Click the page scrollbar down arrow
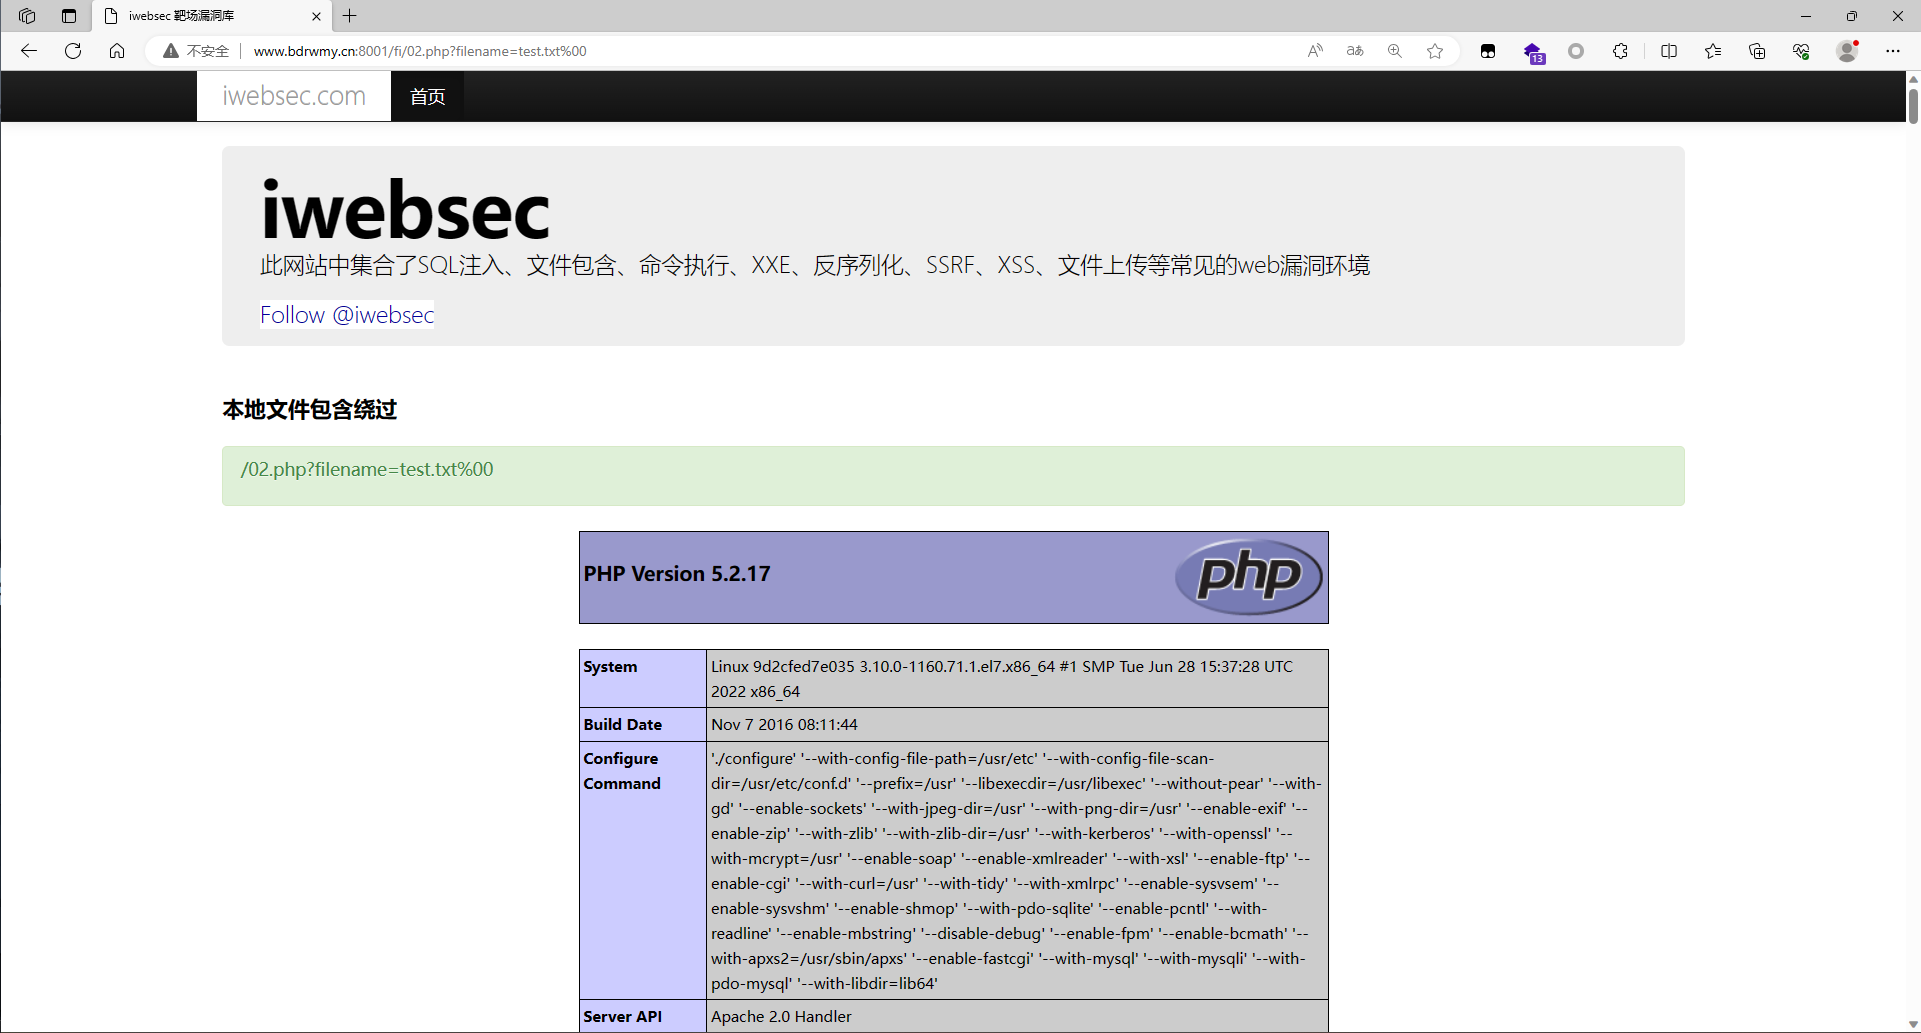The image size is (1921, 1033). [x=1913, y=1025]
